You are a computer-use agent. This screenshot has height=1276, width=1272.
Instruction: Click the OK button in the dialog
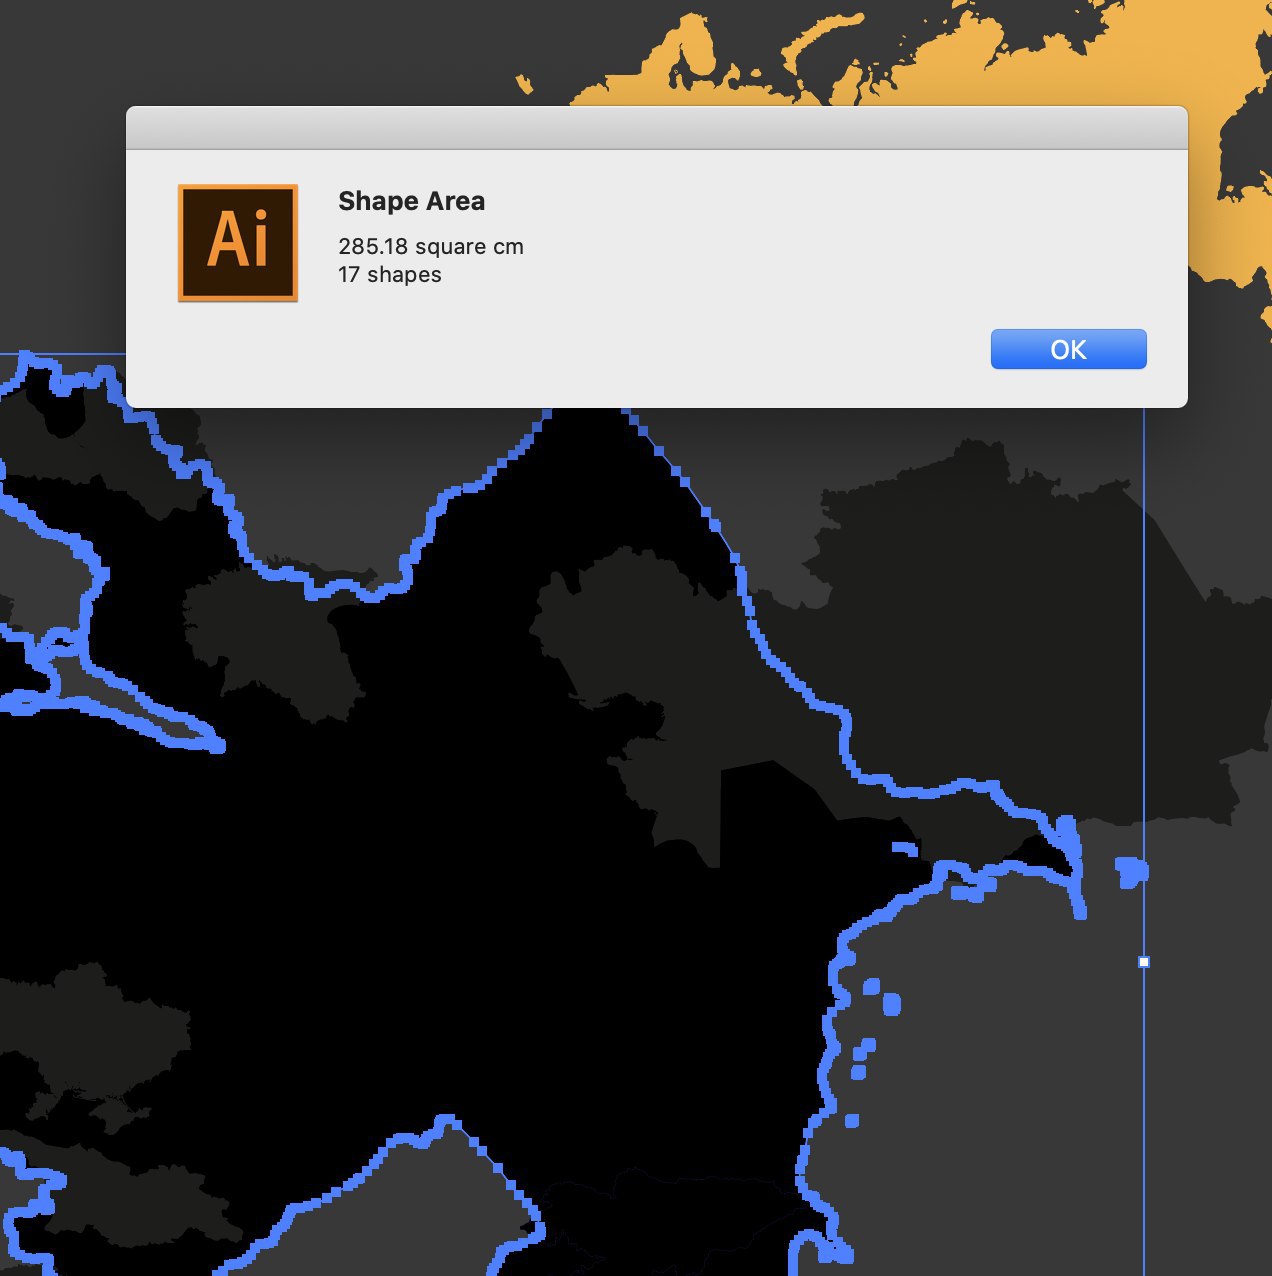[x=1068, y=349]
